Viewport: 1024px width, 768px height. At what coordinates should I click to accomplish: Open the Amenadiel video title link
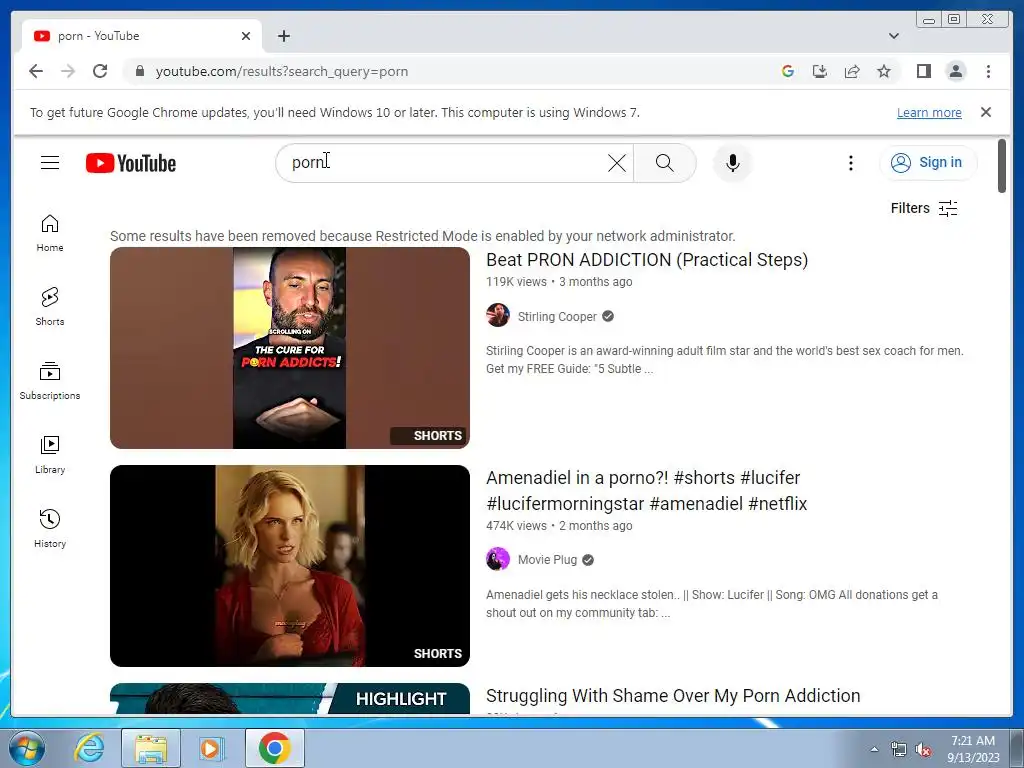coord(647,490)
